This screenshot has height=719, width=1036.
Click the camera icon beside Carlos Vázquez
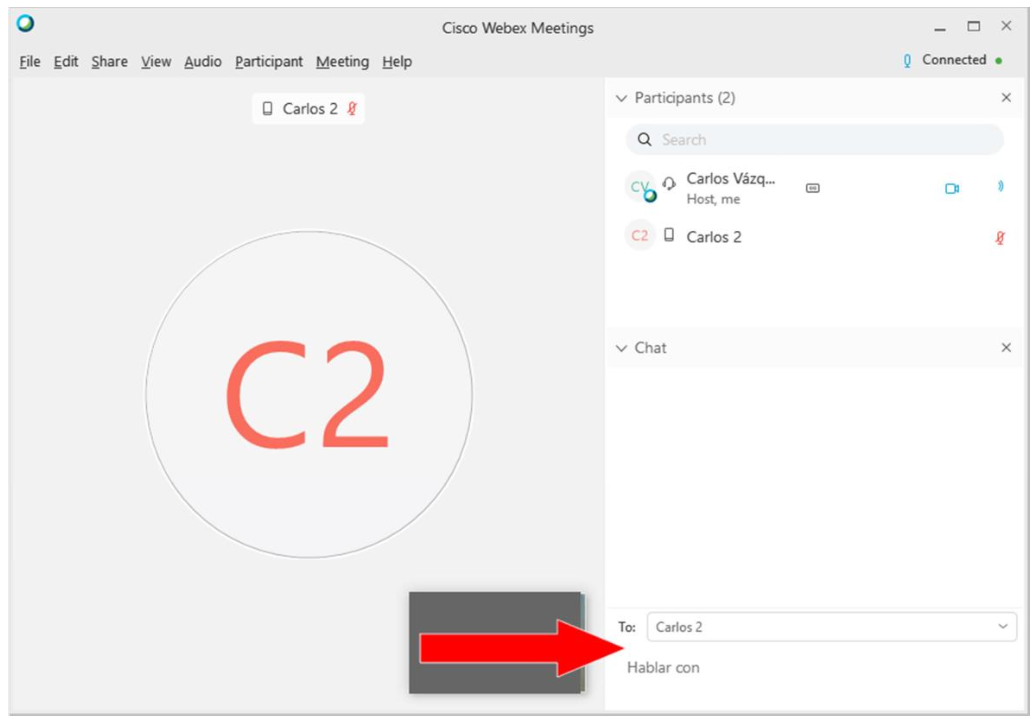951,188
